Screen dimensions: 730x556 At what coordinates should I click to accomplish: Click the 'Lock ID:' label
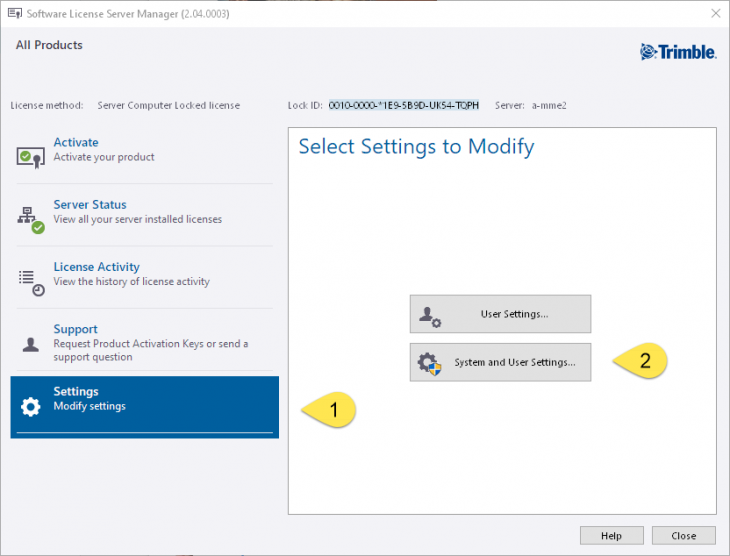[305, 105]
